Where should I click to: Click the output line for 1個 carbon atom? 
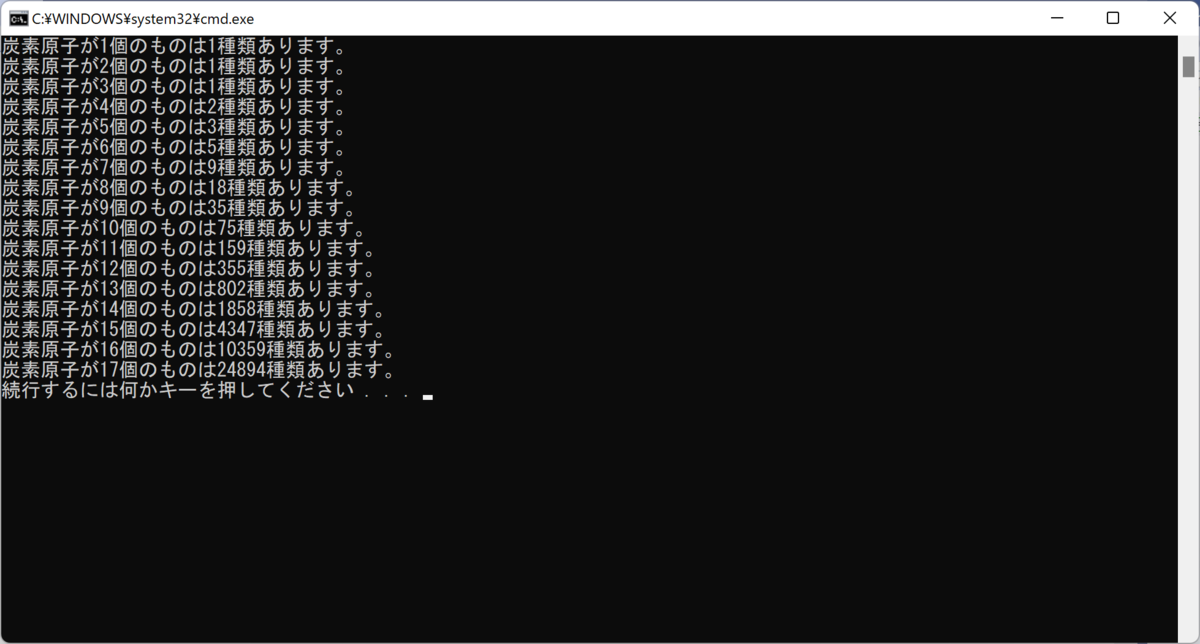(174, 46)
